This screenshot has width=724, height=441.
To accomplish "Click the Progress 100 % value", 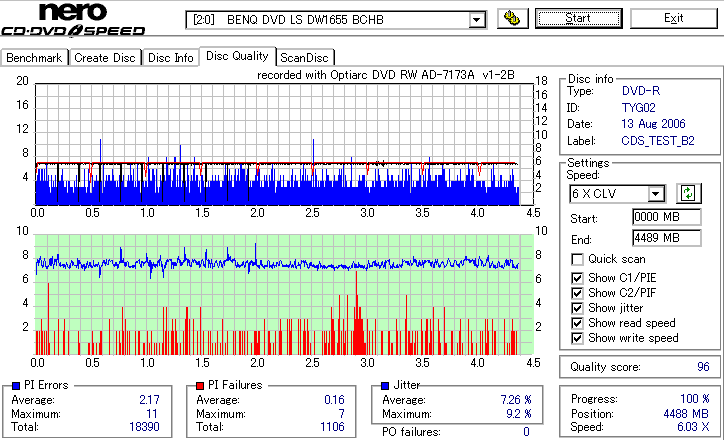I will click(695, 399).
